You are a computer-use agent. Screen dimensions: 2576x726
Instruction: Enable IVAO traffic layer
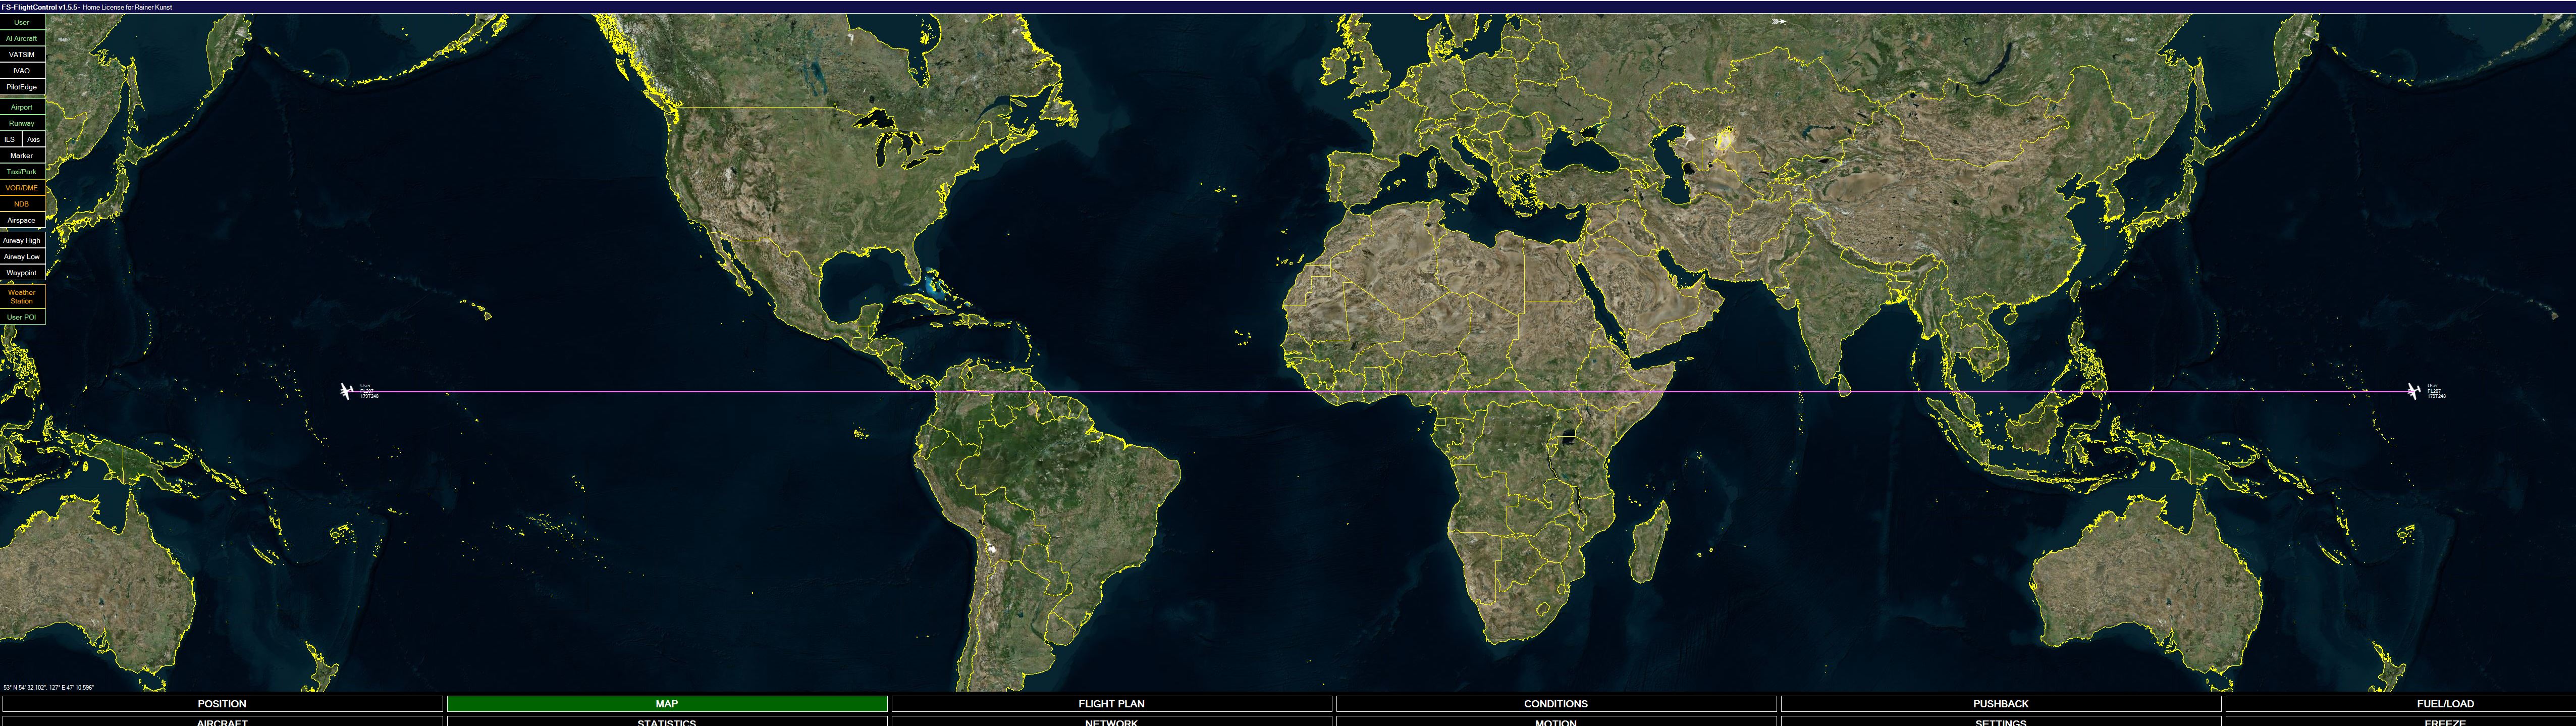click(22, 71)
